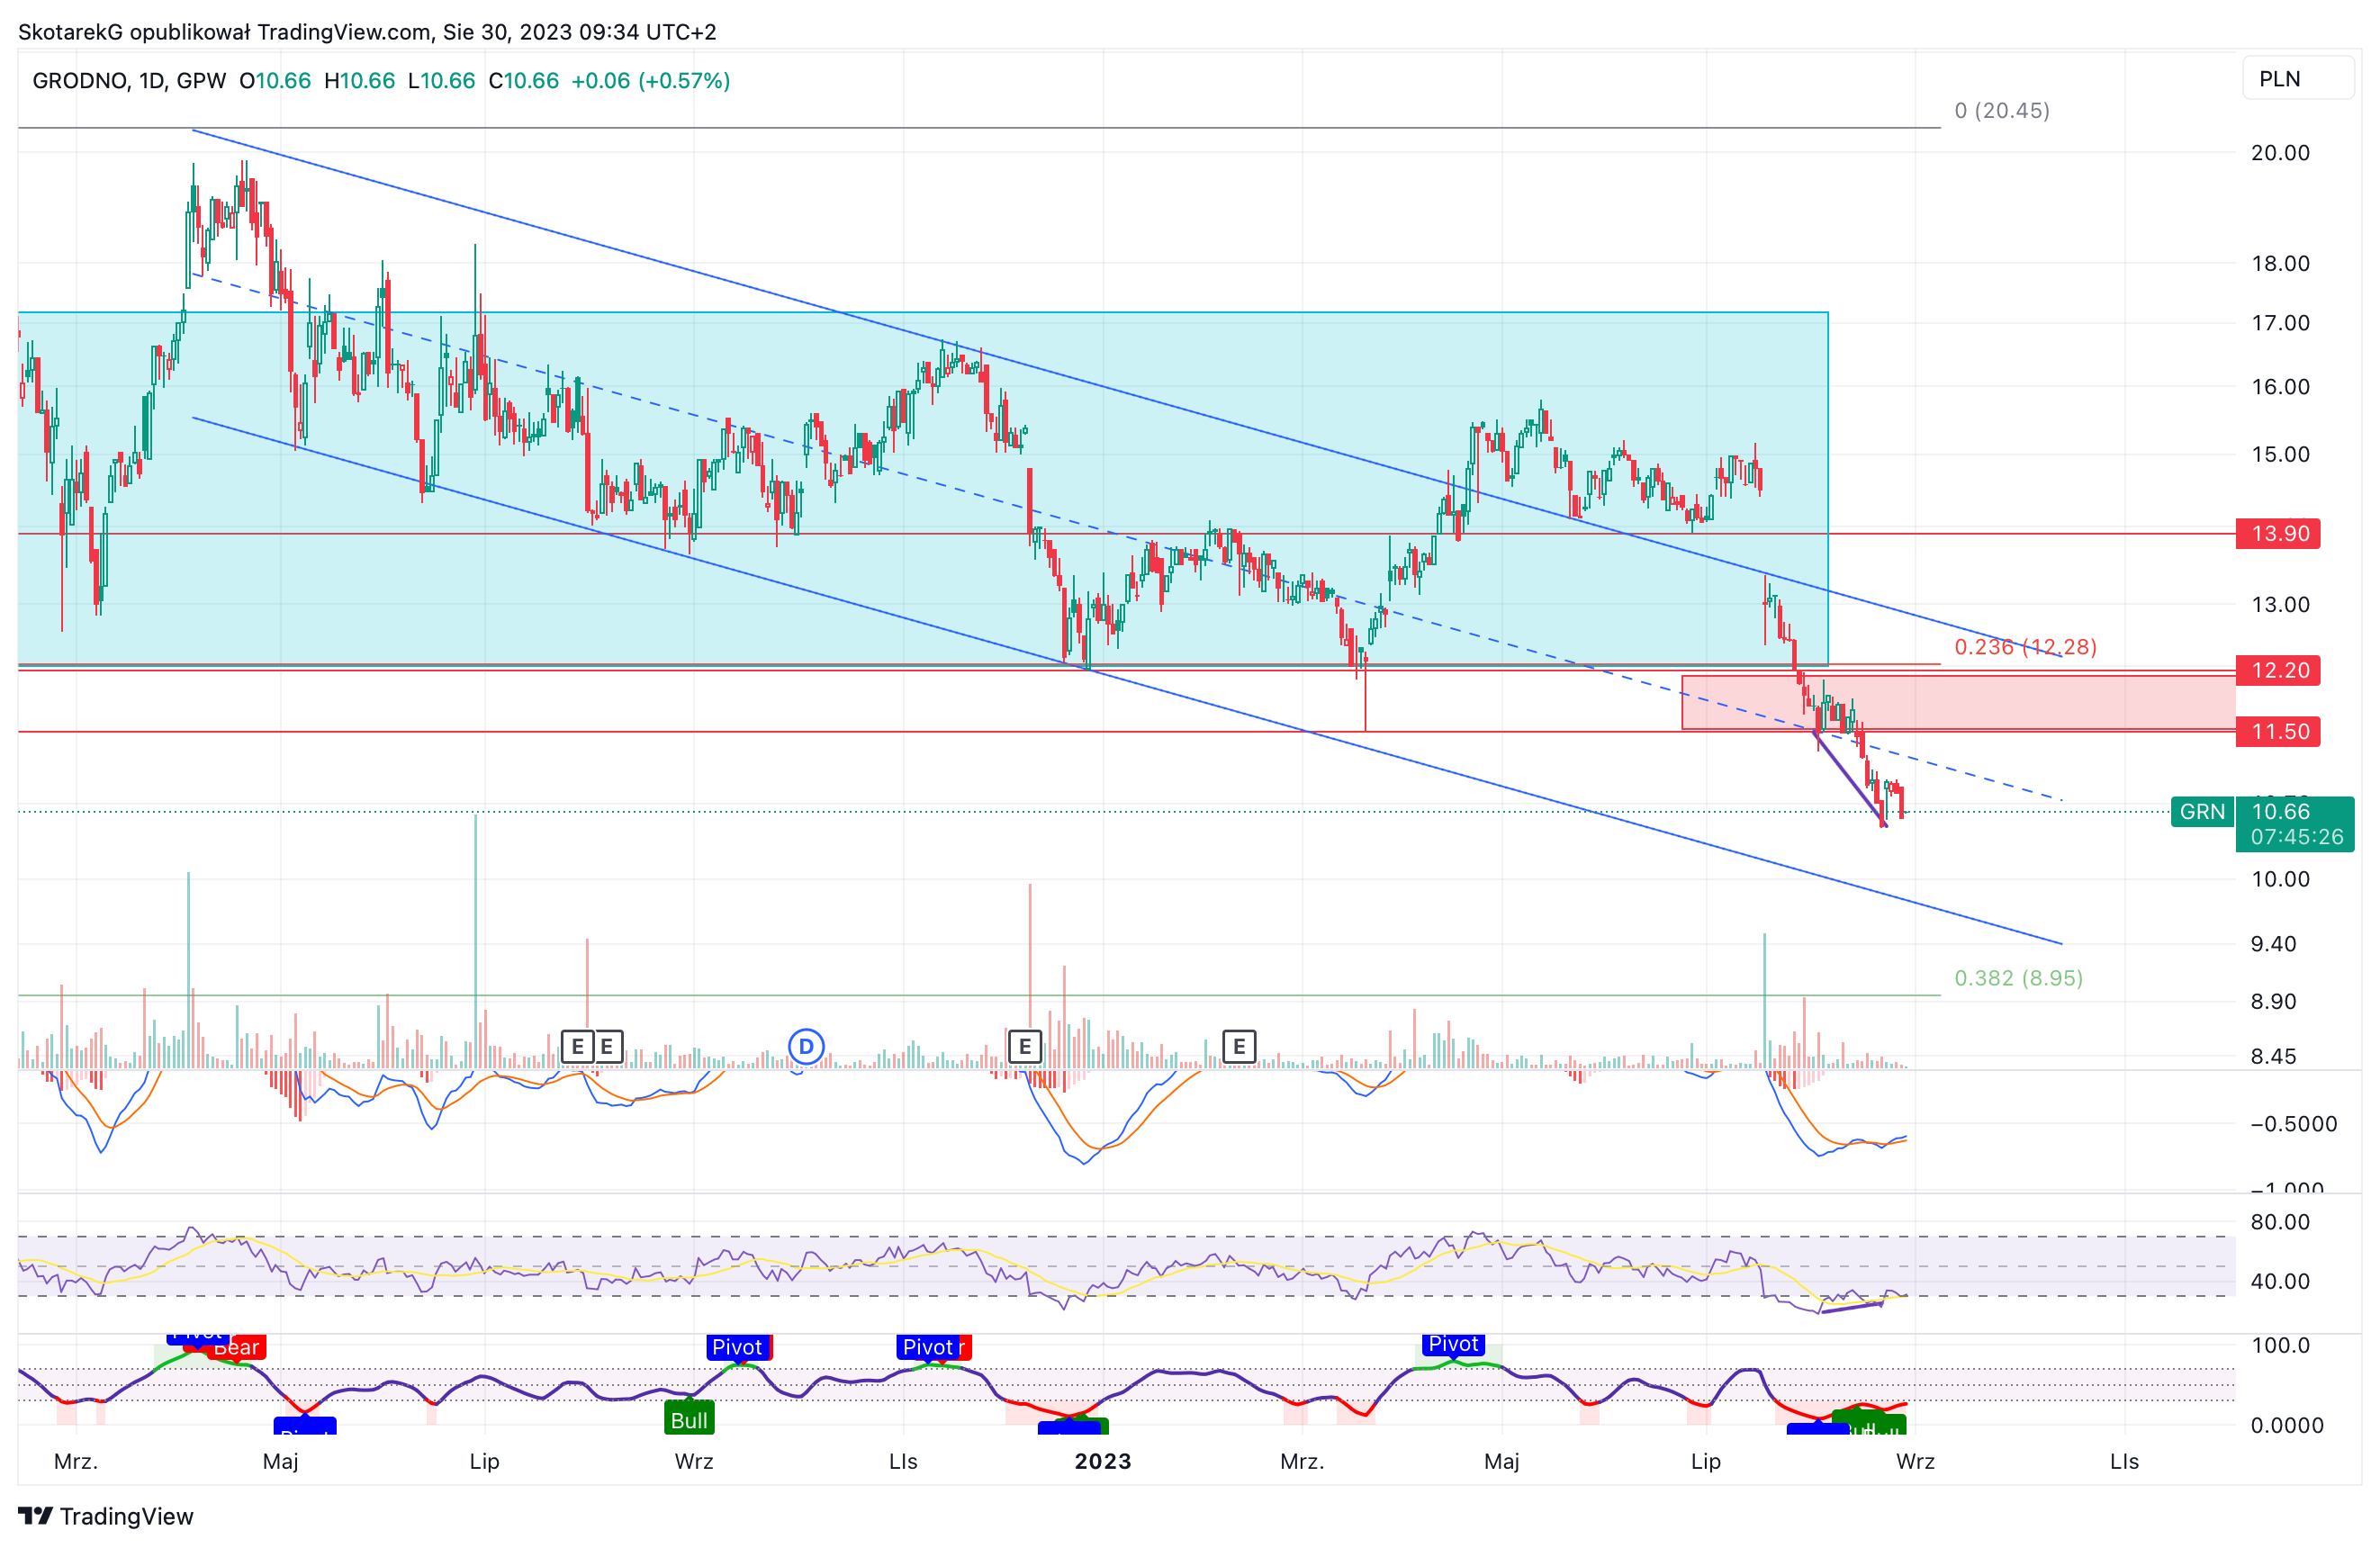
Task: Click the 9.40 price axis label
Action: (x=2273, y=943)
